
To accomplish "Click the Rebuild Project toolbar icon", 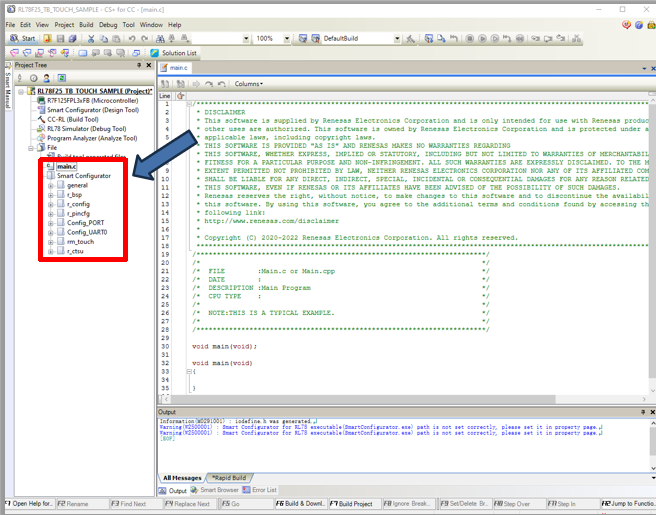I will (x=315, y=38).
